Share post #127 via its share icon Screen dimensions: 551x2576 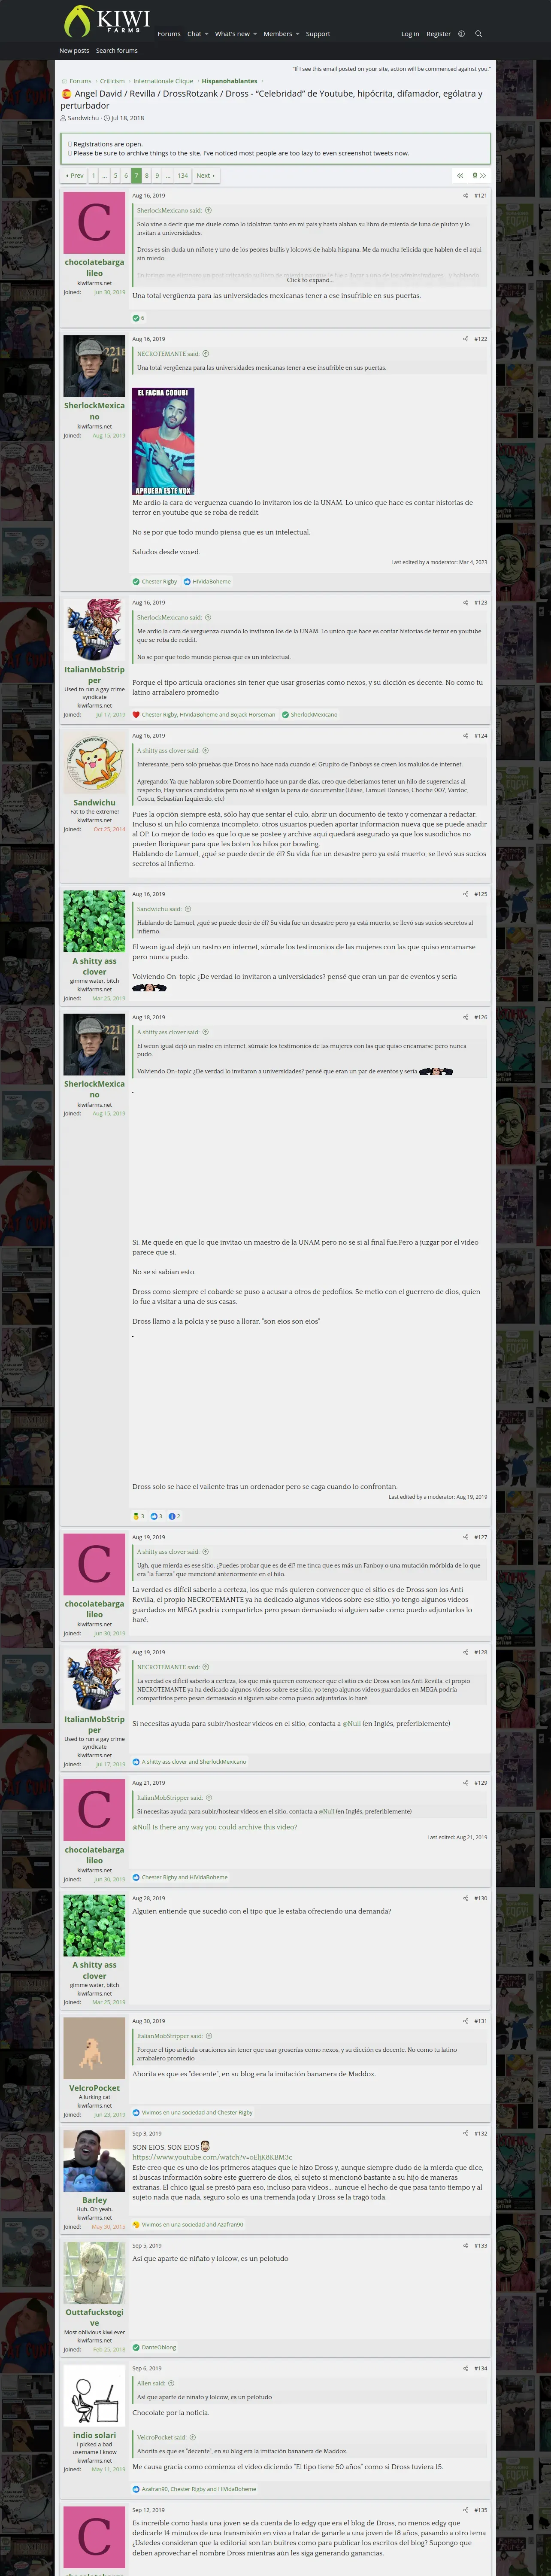(465, 1537)
